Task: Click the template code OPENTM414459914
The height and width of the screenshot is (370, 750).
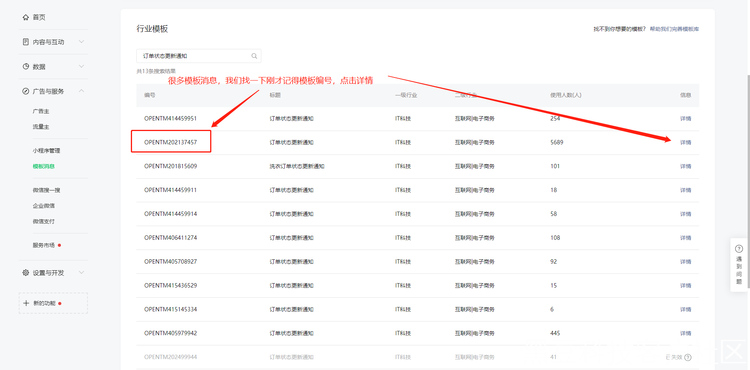Action: (170, 214)
